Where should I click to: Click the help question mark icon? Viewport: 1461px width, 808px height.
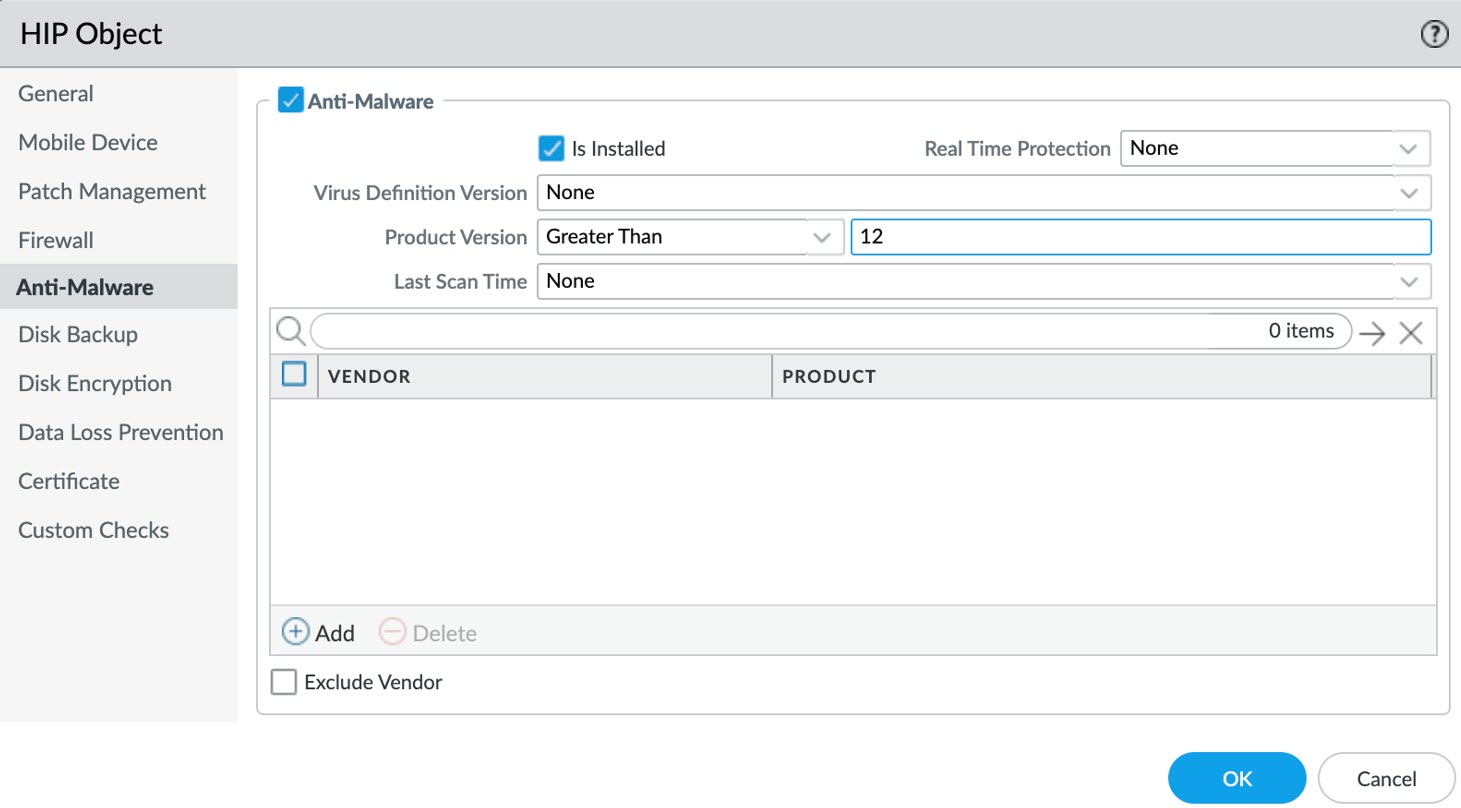tap(1434, 35)
